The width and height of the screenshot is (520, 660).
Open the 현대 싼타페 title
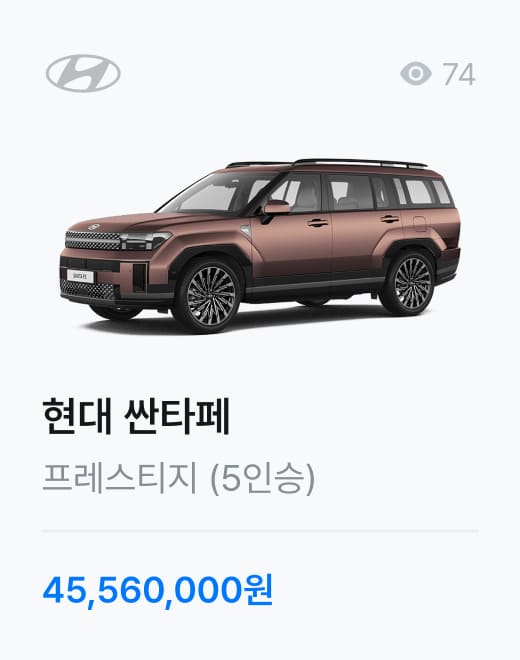pos(136,416)
